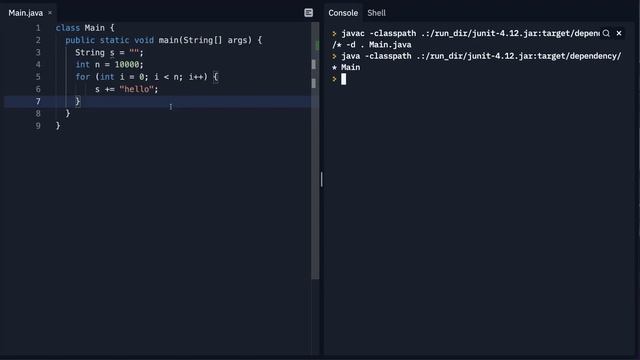Viewport: 640px width, 360px height.
Task: Open the editor format/menu icon
Action: (309, 13)
